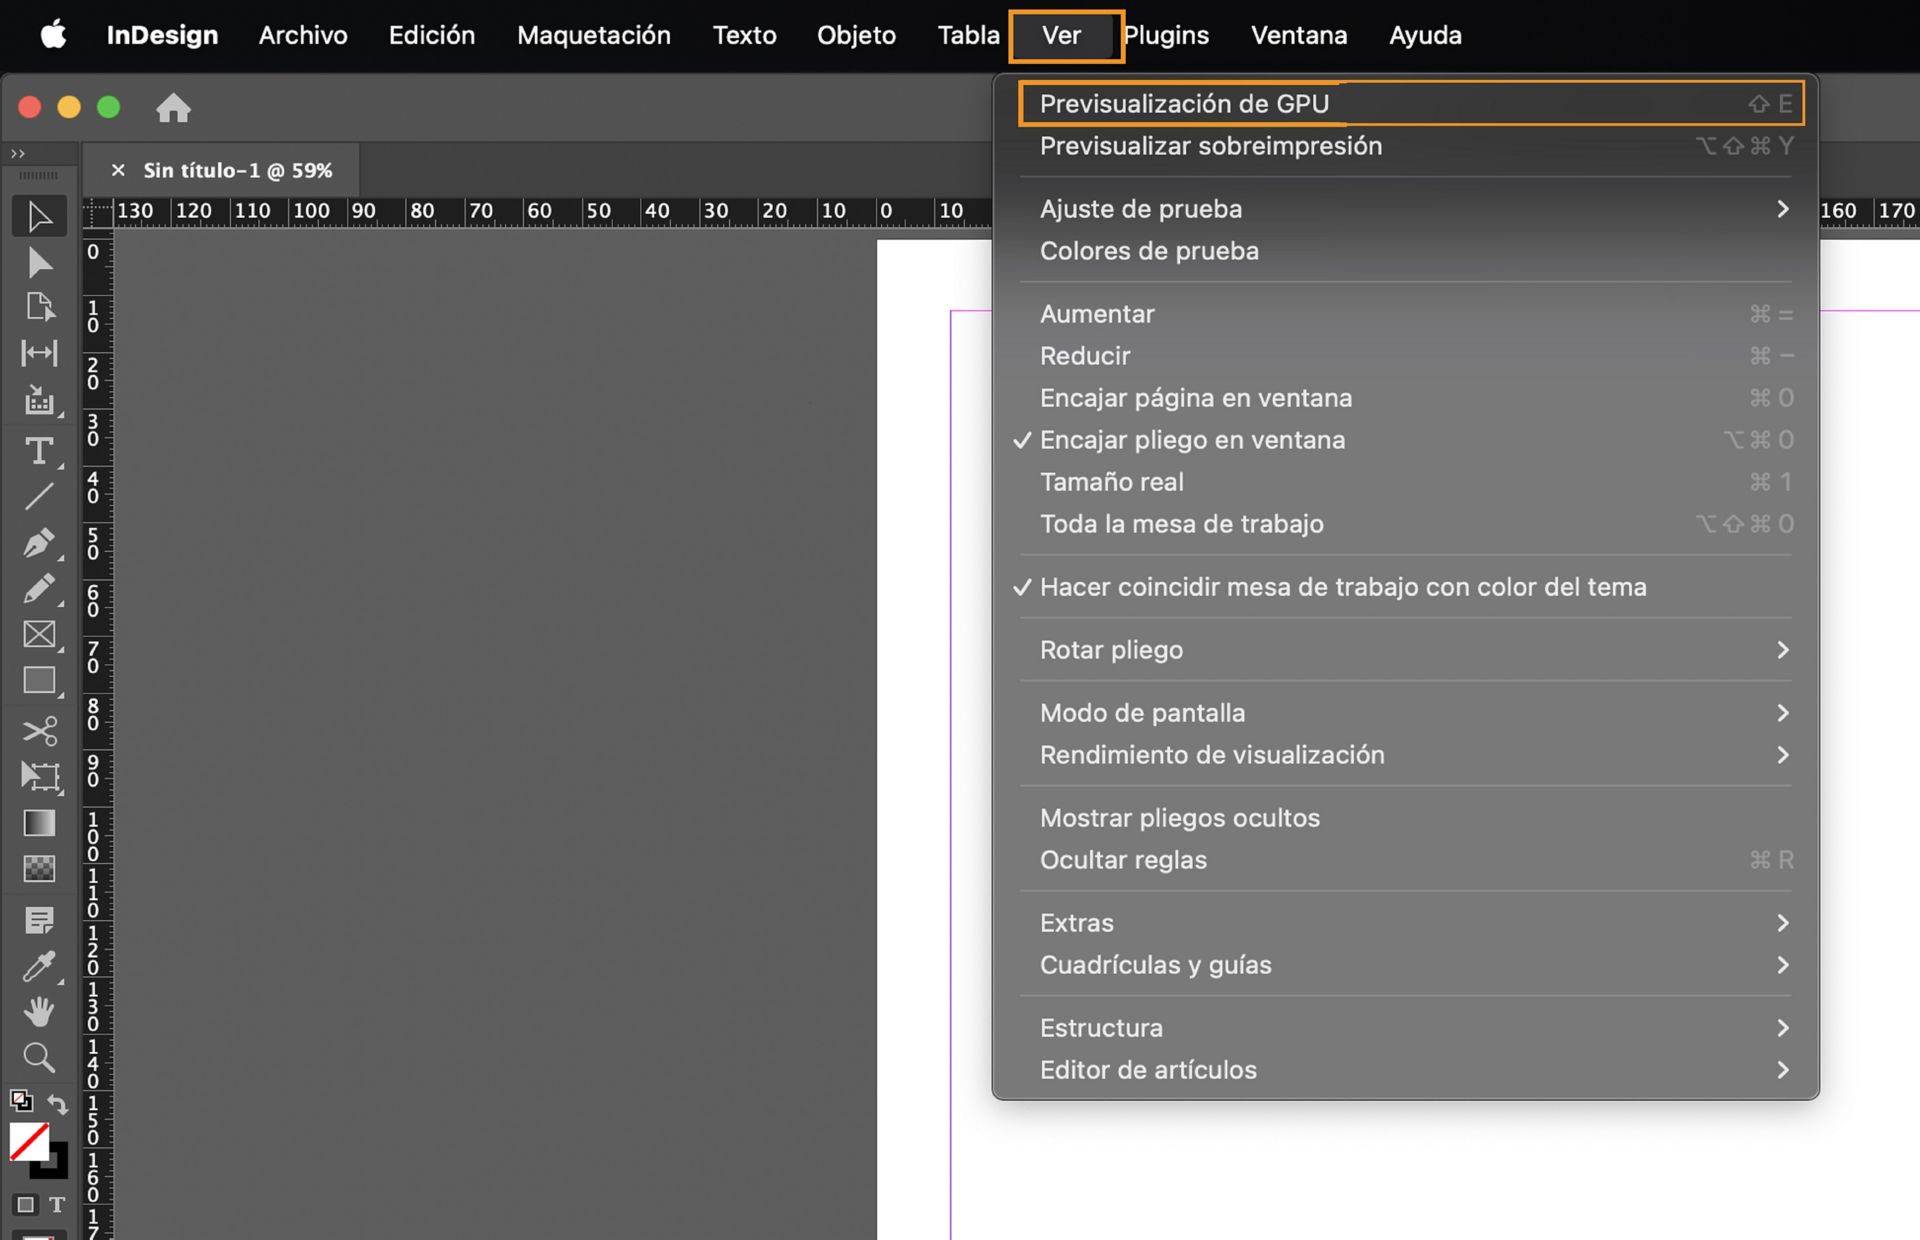
Task: Select the Direct Selection tool
Action: [40, 262]
